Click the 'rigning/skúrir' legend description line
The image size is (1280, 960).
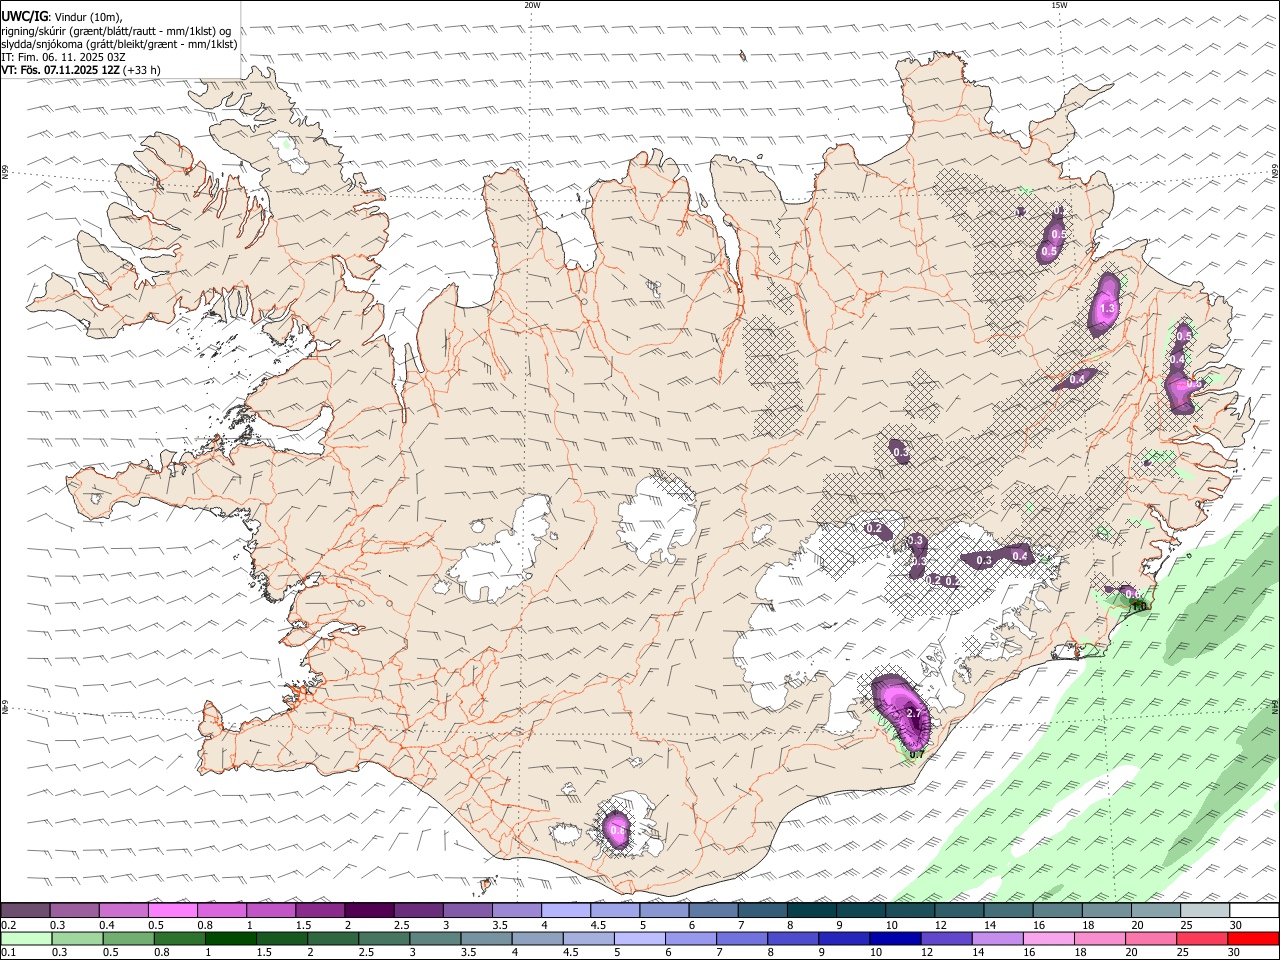116,30
